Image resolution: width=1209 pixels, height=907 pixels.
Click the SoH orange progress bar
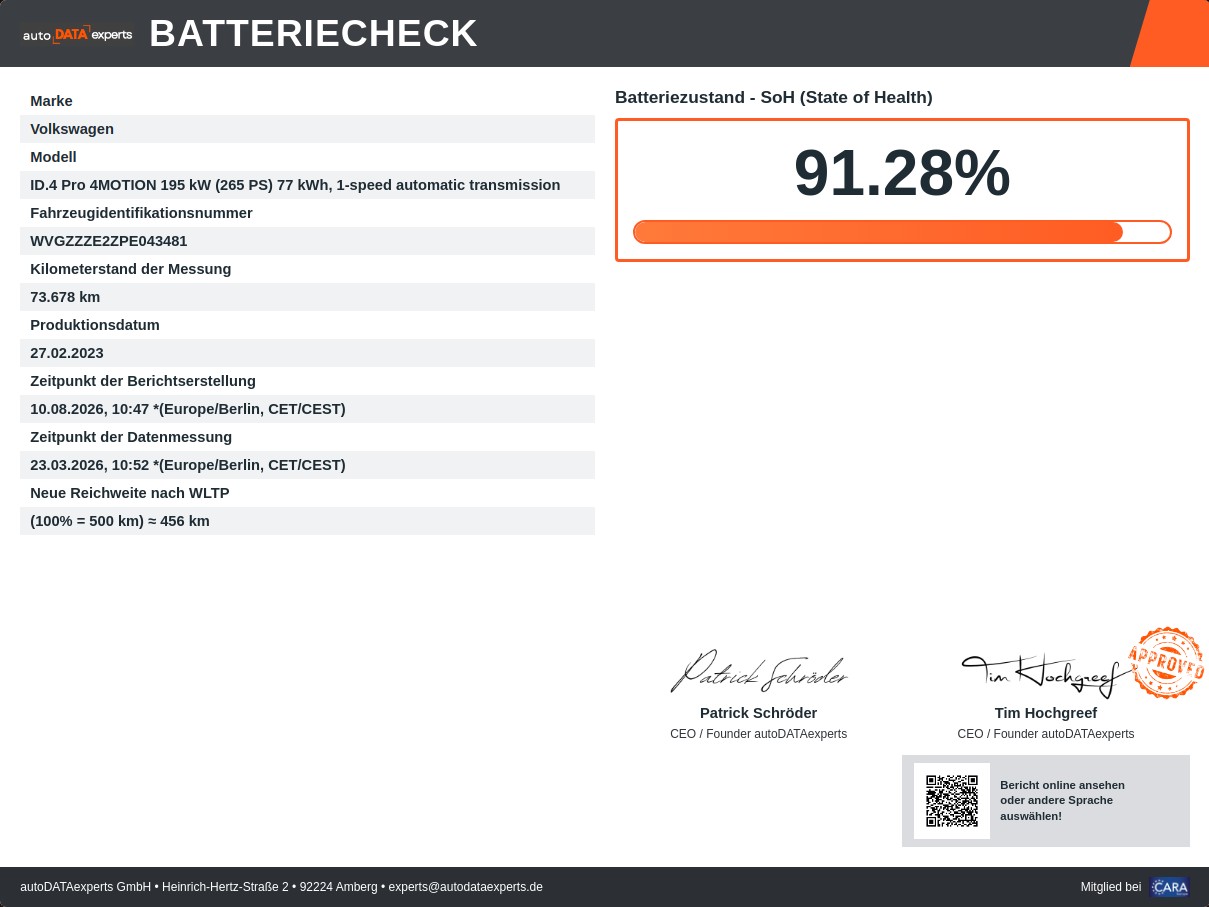coord(902,232)
